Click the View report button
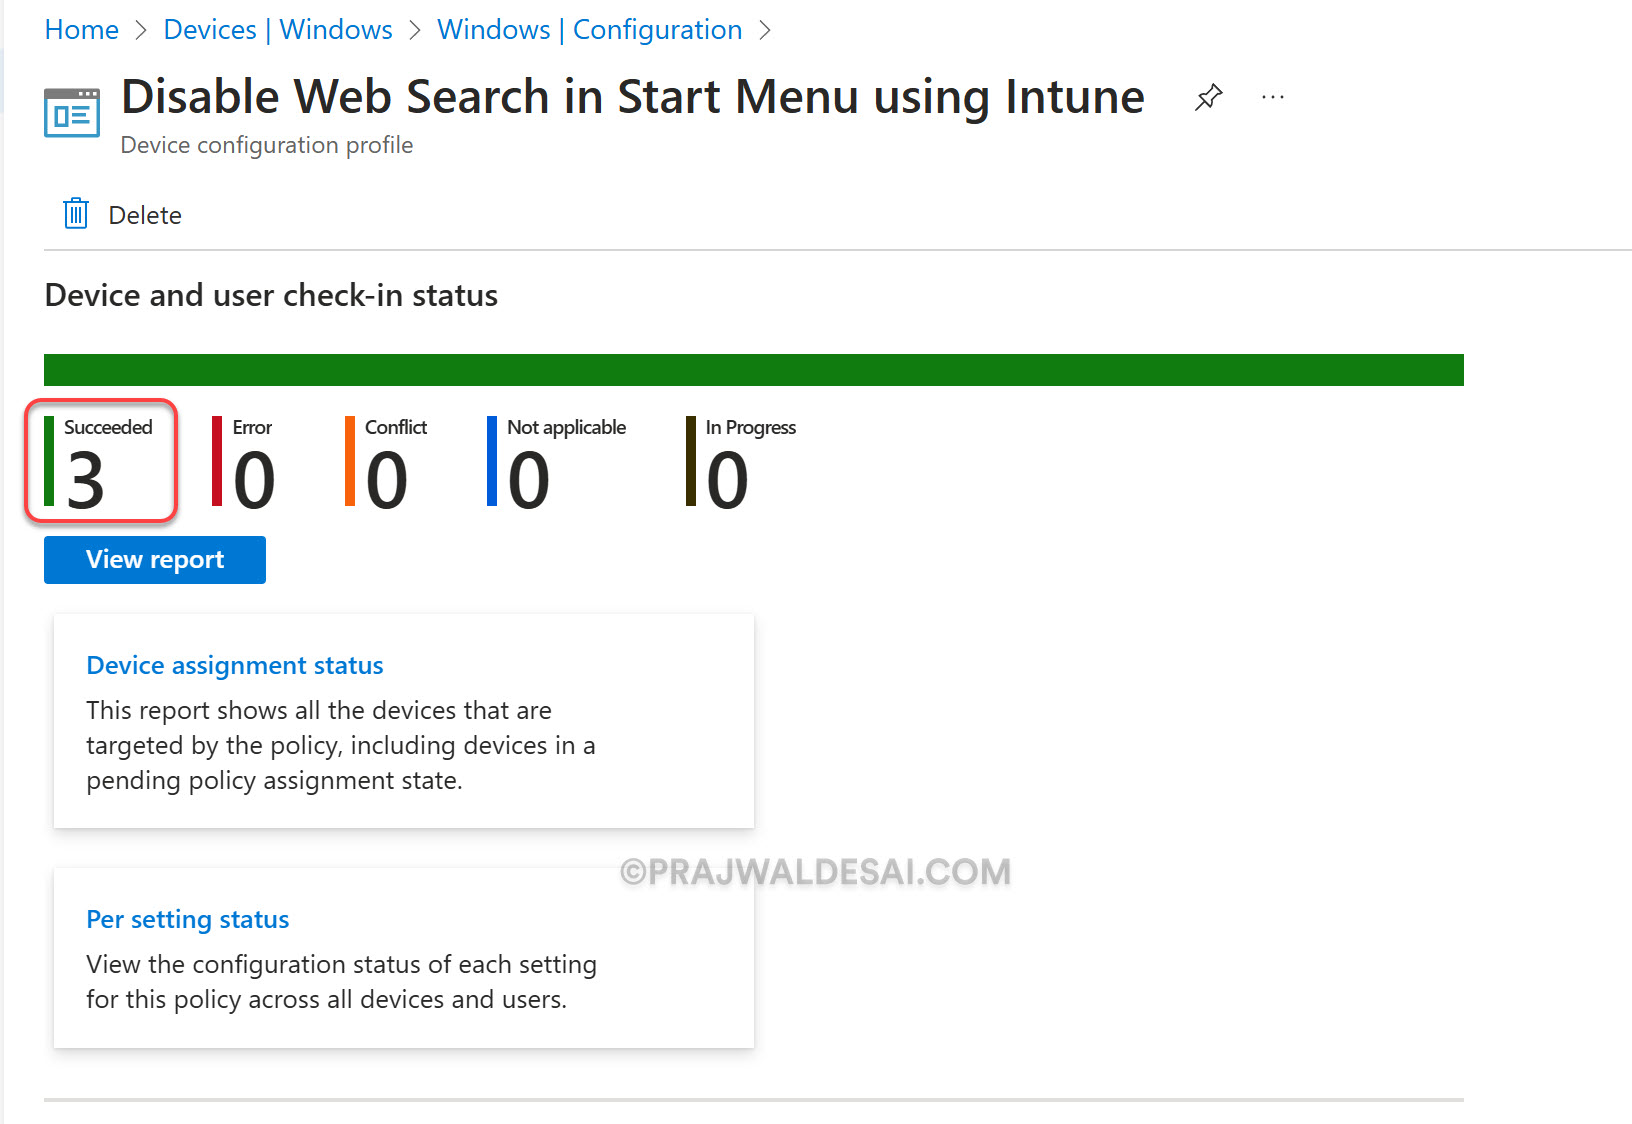Image resolution: width=1632 pixels, height=1124 pixels. (x=155, y=559)
